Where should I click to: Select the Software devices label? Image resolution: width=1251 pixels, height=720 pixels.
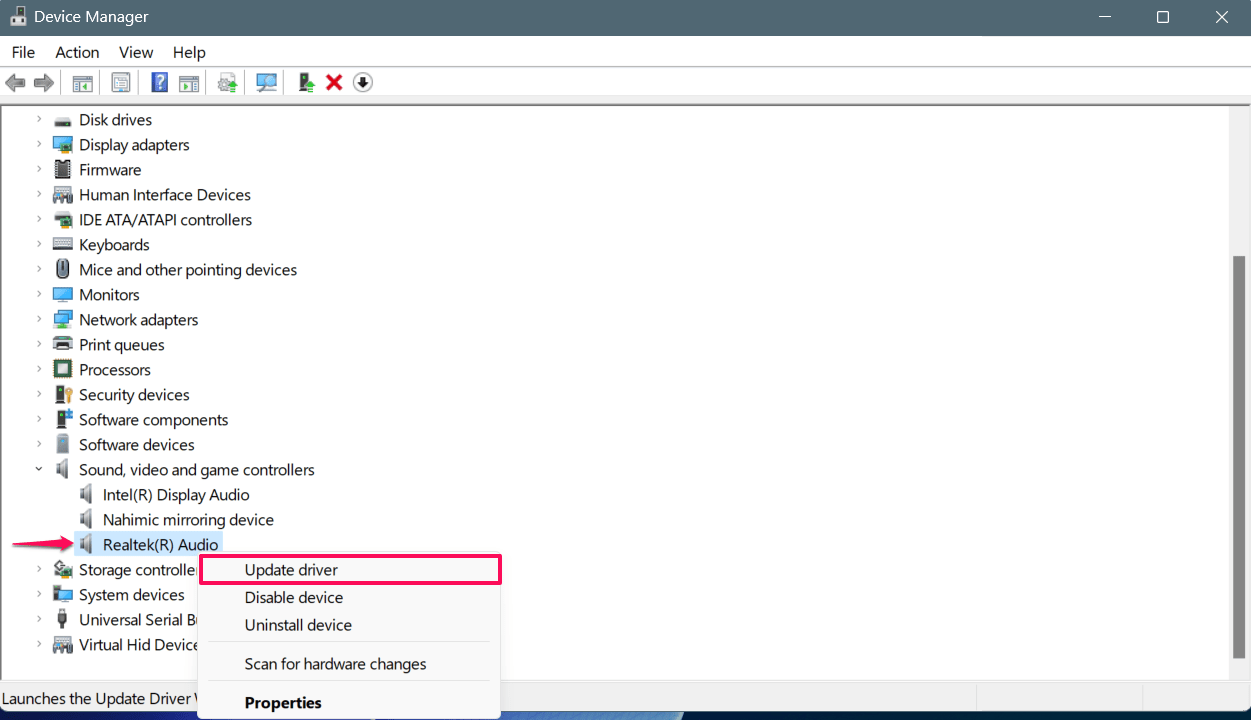pyautogui.click(x=137, y=445)
